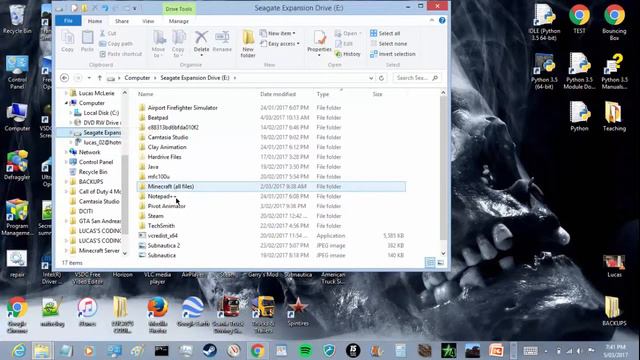Minimize the ribbon with chevron
The width and height of the screenshot is (640, 360).
pos(432,20)
